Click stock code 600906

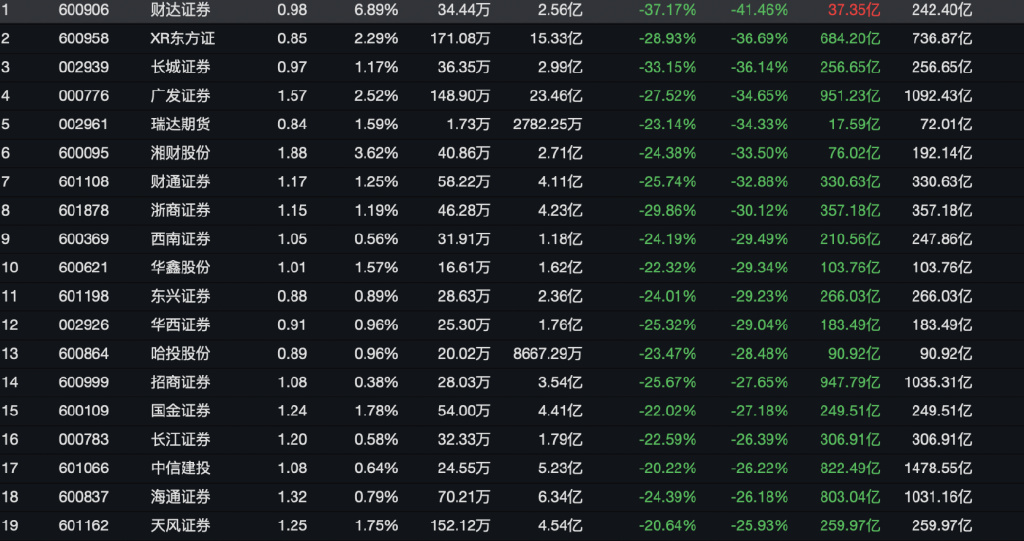[84, 10]
